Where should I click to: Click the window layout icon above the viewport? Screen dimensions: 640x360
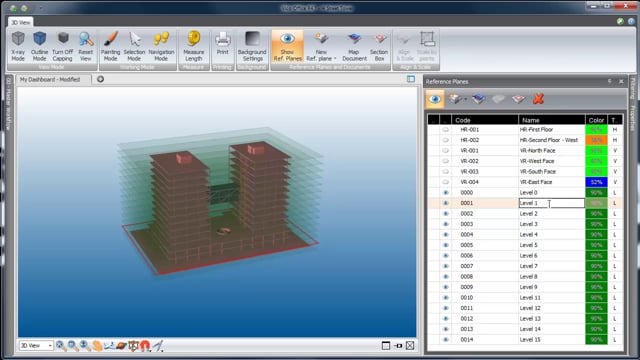point(411,79)
